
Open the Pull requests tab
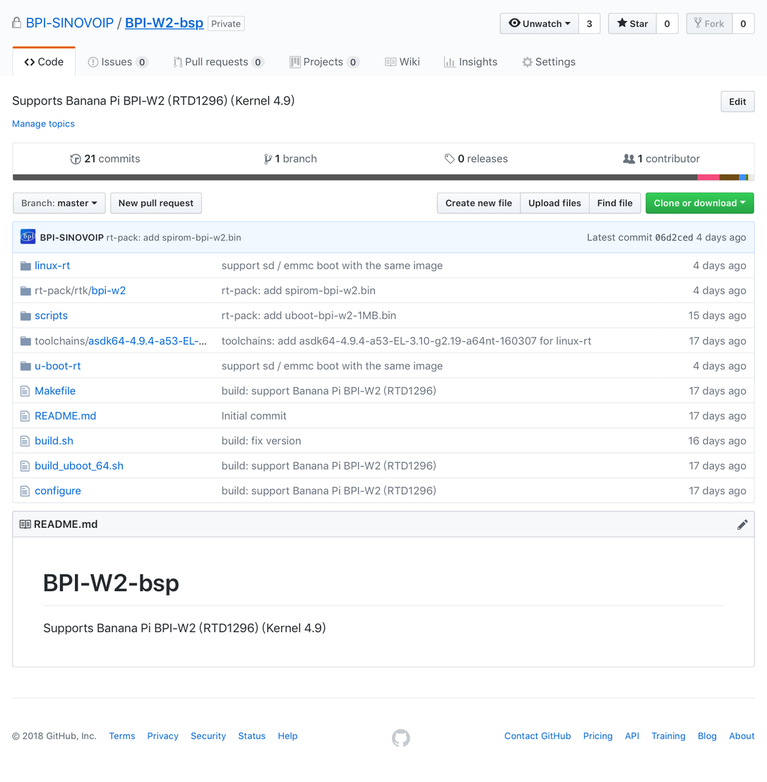pos(218,62)
